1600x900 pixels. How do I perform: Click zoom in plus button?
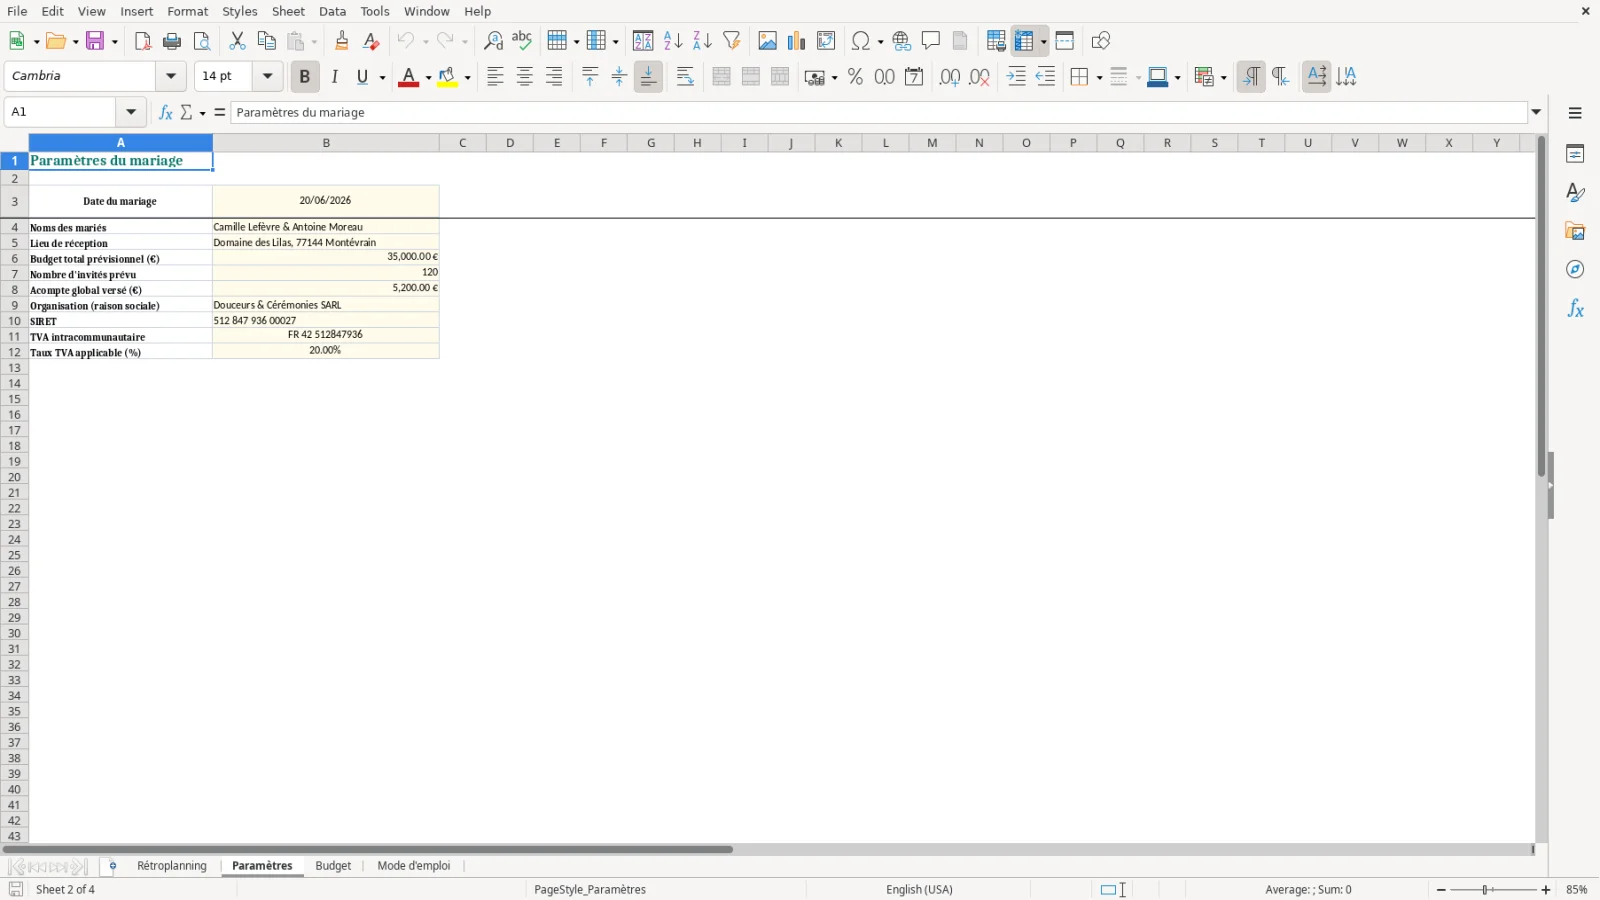click(1546, 890)
